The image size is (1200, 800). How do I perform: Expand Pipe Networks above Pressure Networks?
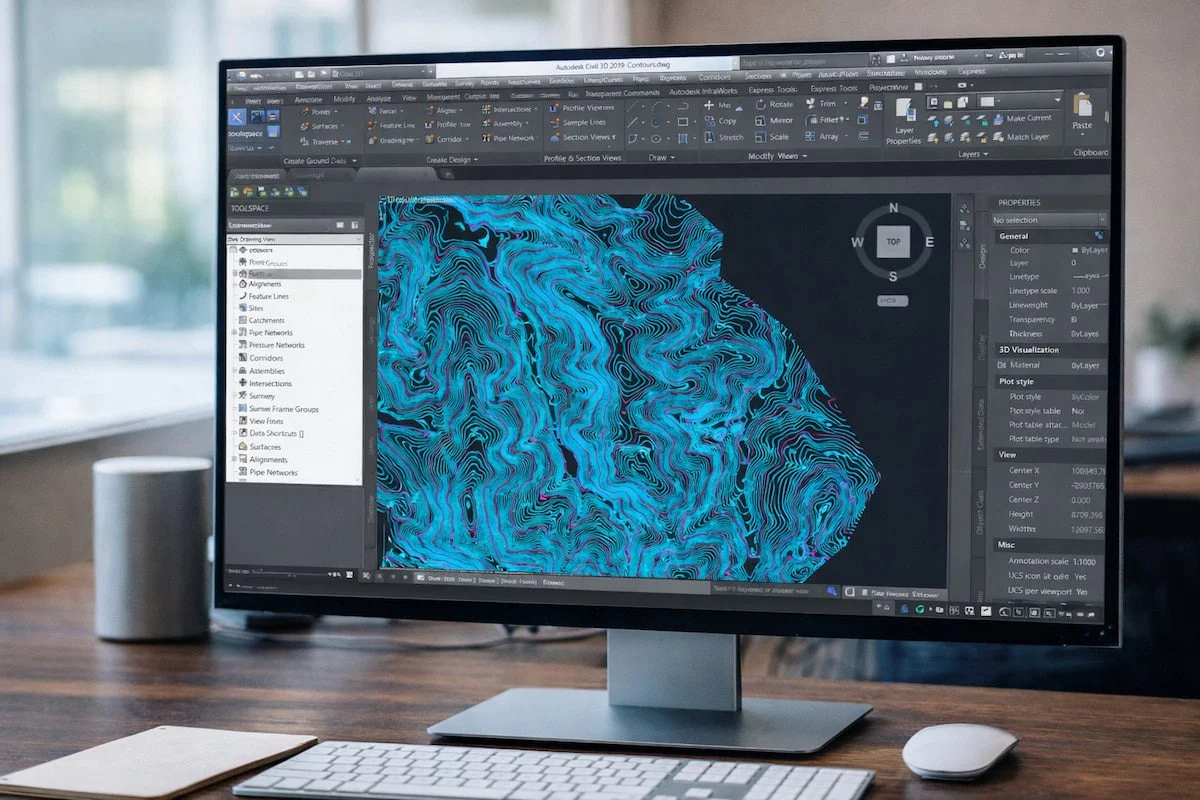coord(234,333)
